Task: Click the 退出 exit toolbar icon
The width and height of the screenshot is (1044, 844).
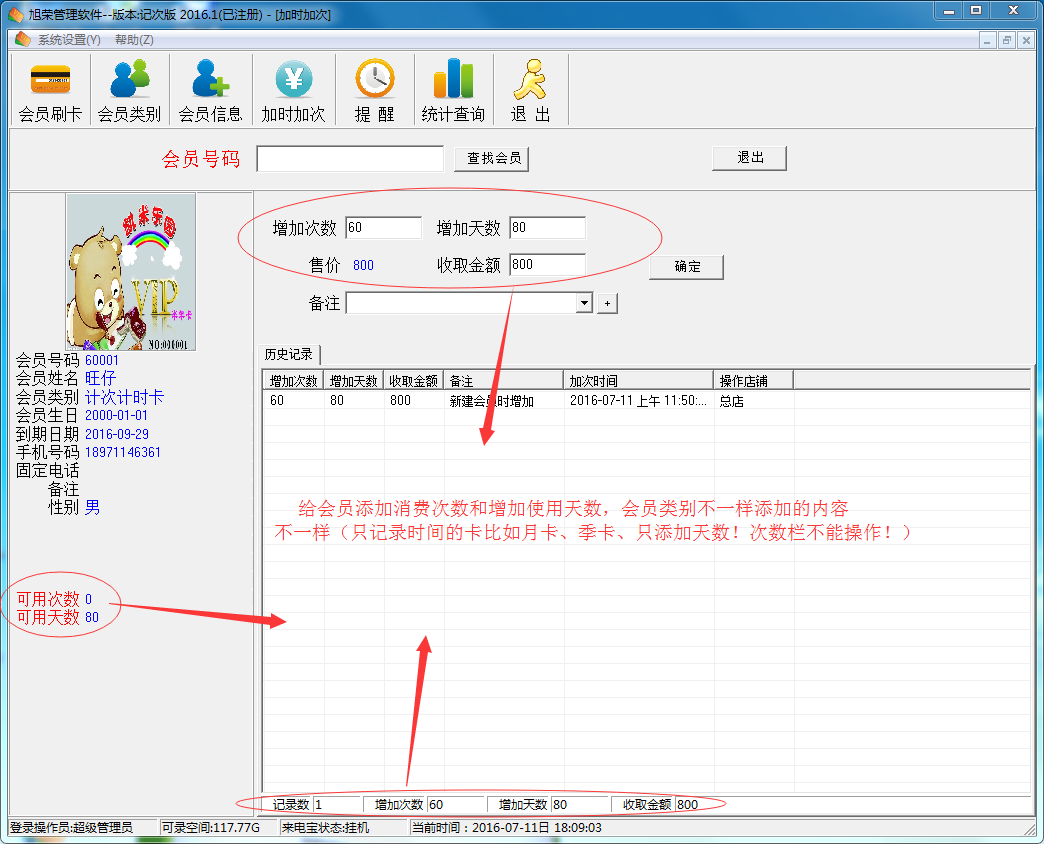Action: tap(531, 88)
